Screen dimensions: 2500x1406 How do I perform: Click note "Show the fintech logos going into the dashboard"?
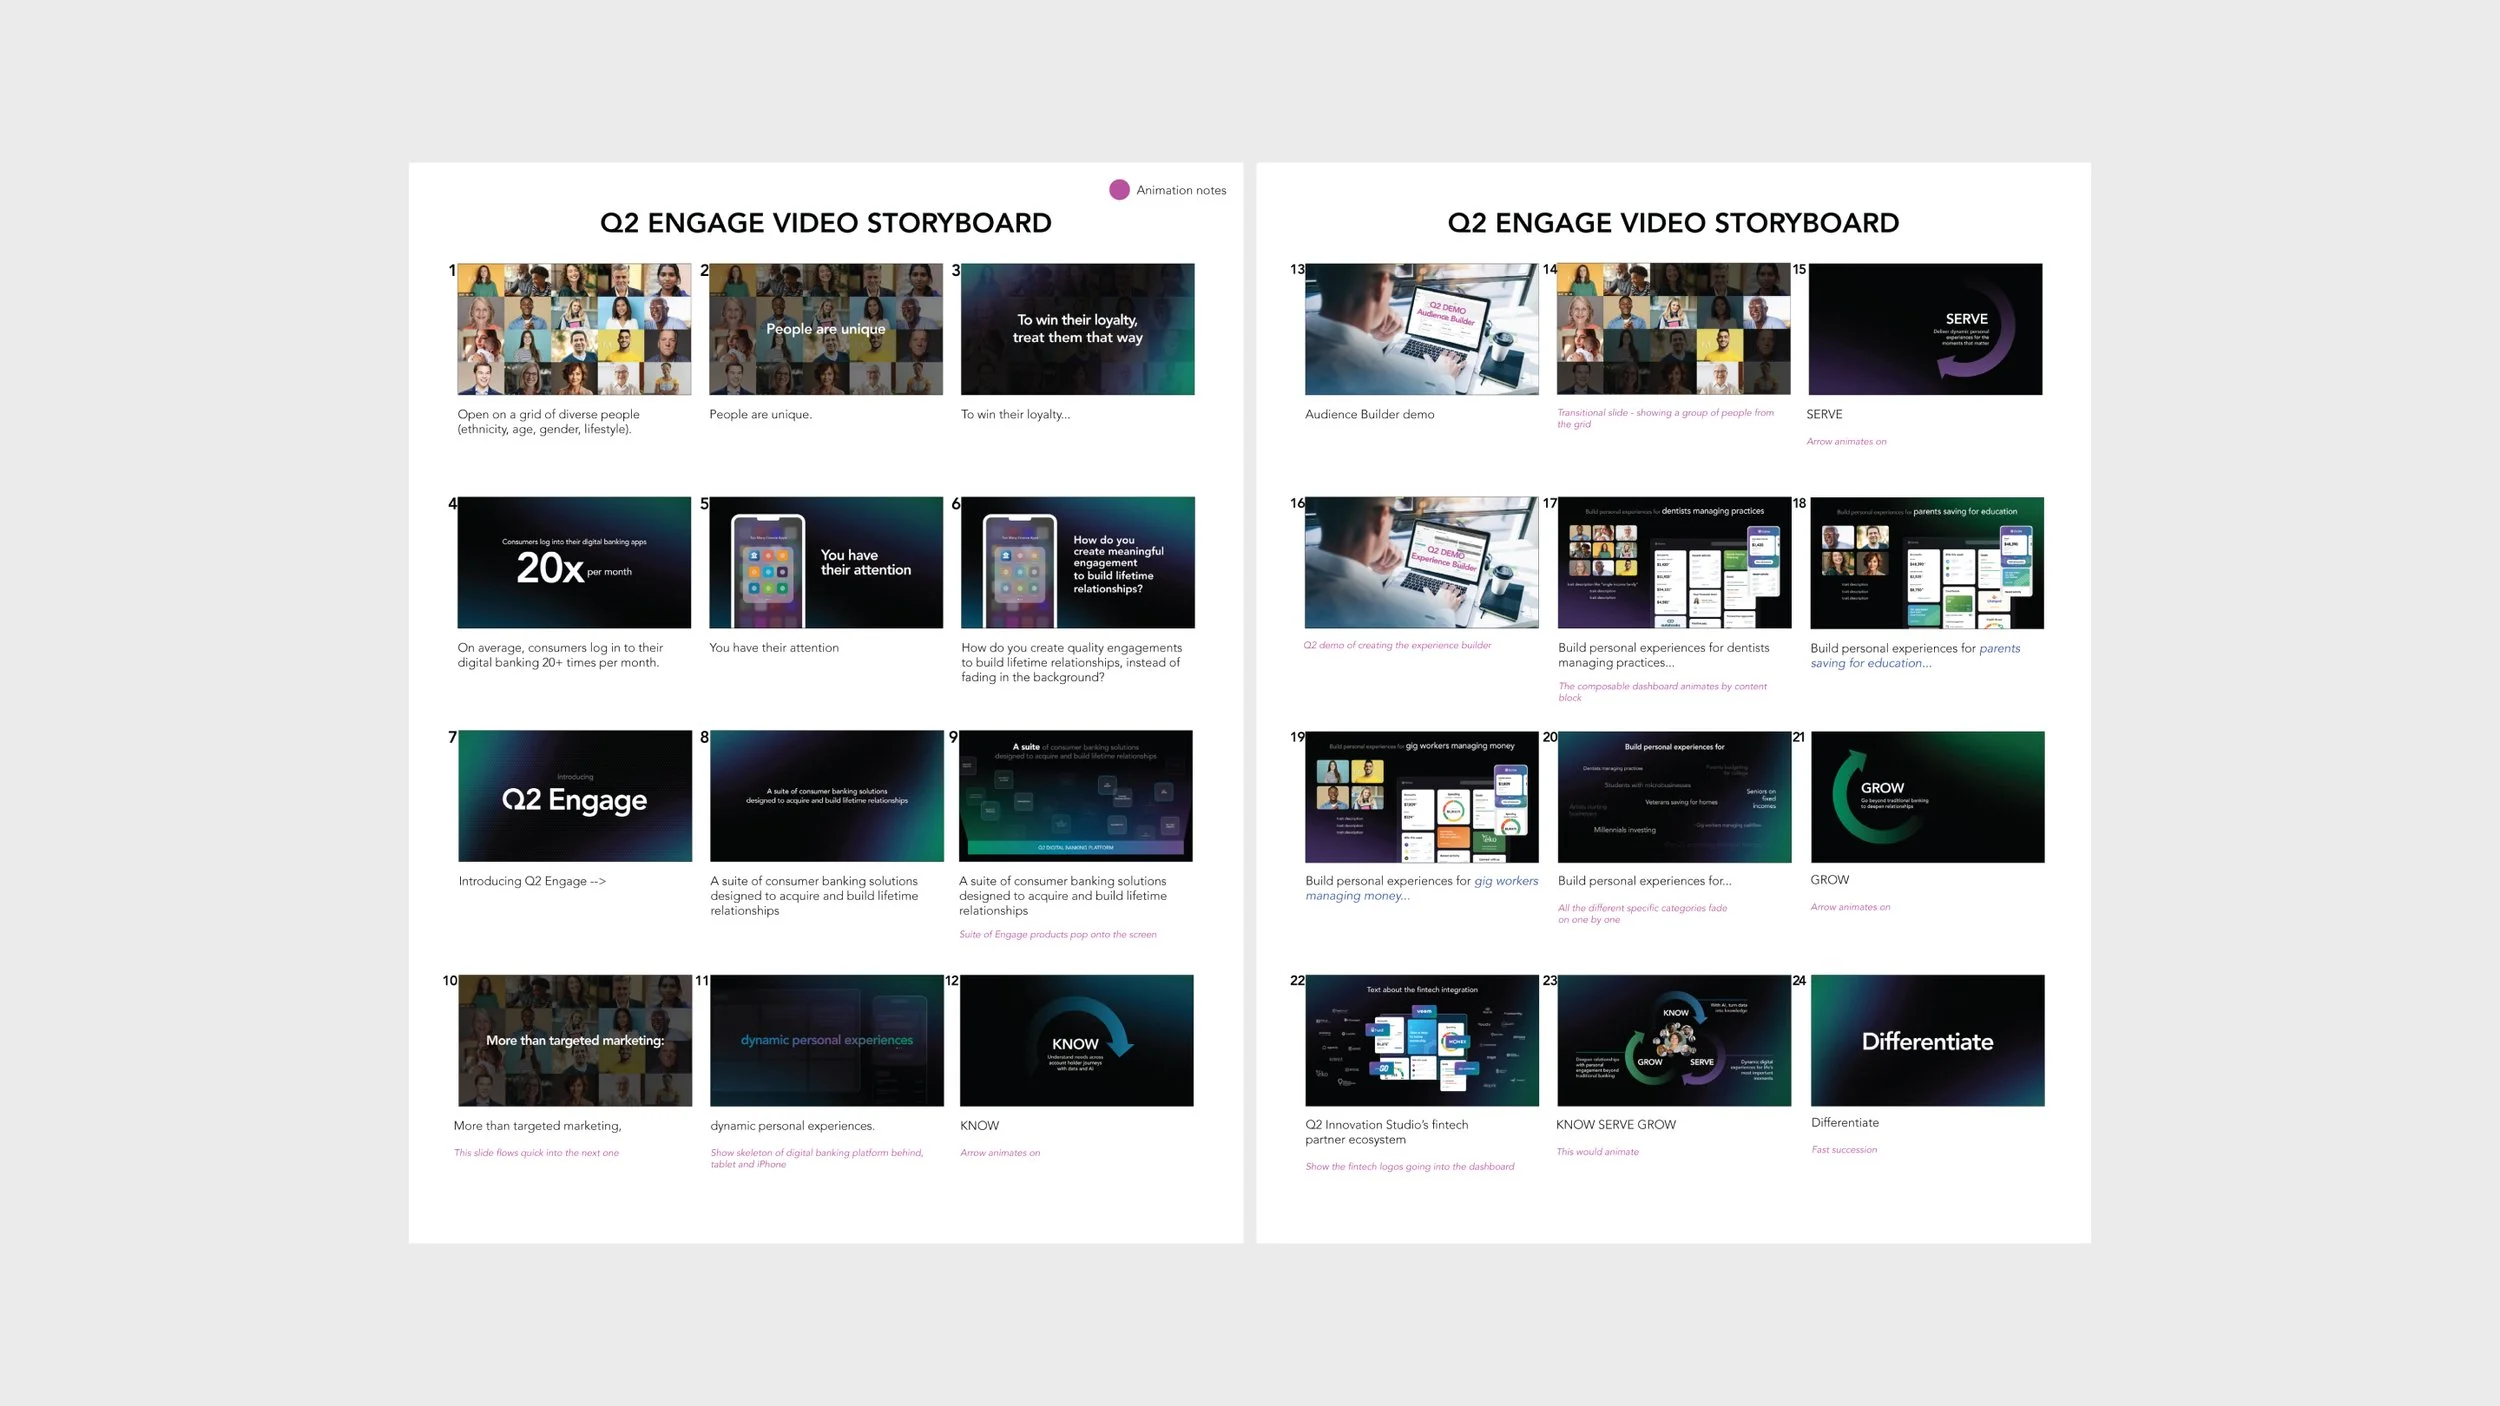[x=1409, y=1167]
